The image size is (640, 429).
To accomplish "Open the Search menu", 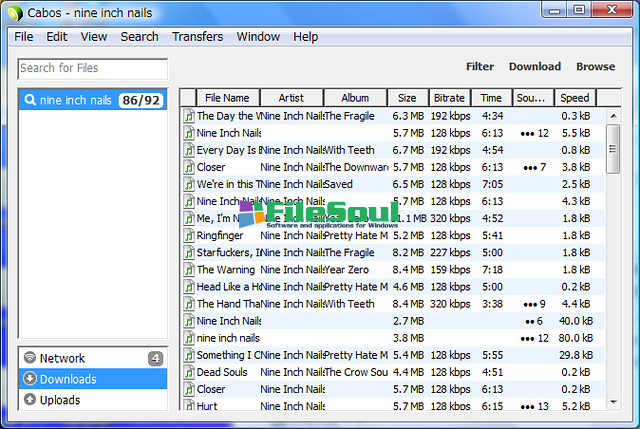I will [x=139, y=37].
